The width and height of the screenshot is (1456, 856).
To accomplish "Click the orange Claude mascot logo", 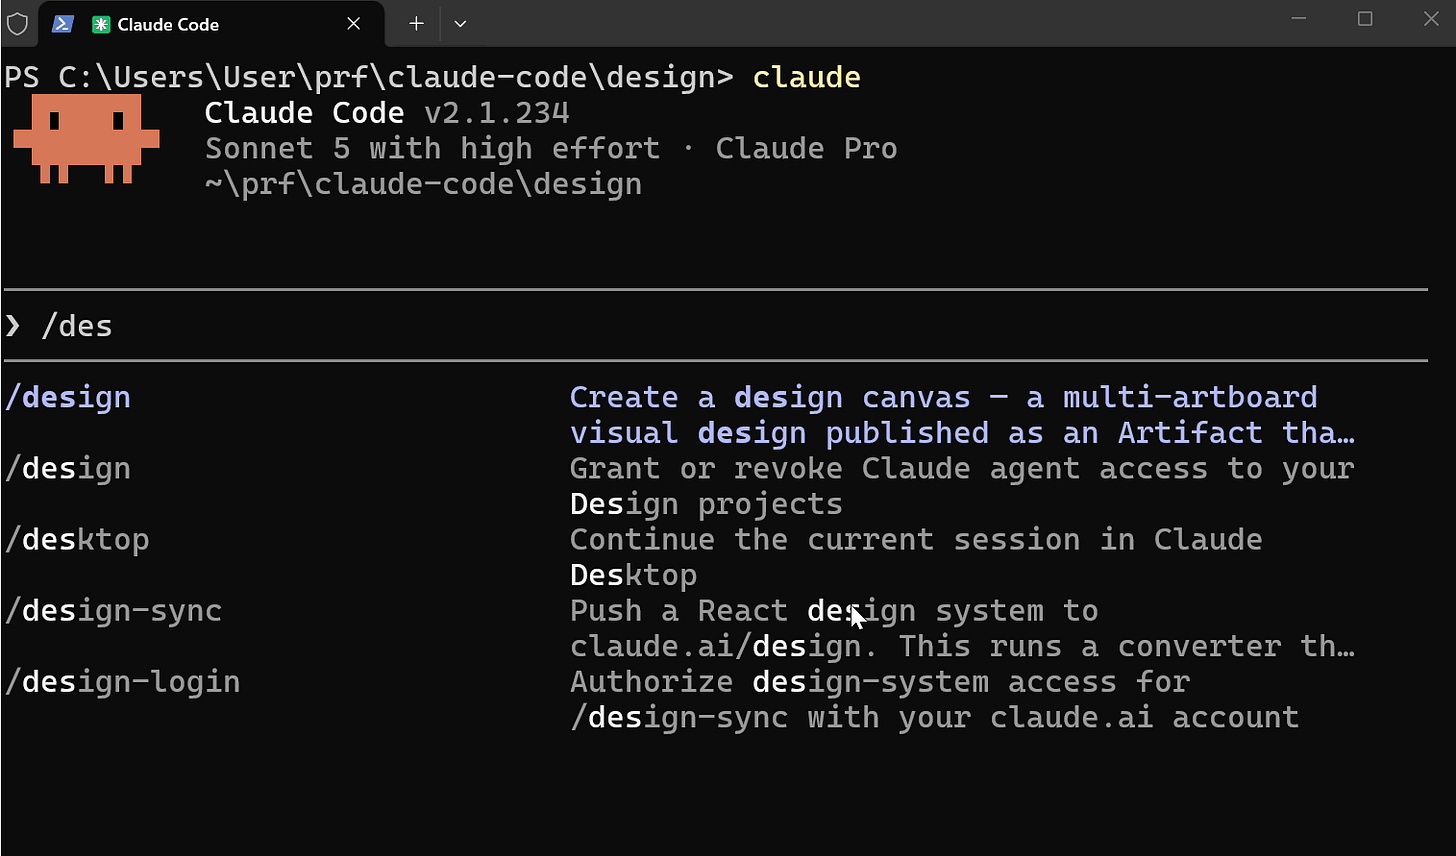I will coord(86,139).
